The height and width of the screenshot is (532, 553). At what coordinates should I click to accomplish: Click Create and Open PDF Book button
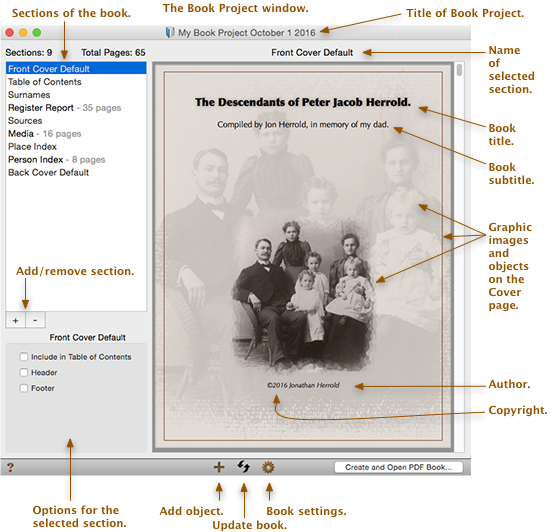coord(399,467)
